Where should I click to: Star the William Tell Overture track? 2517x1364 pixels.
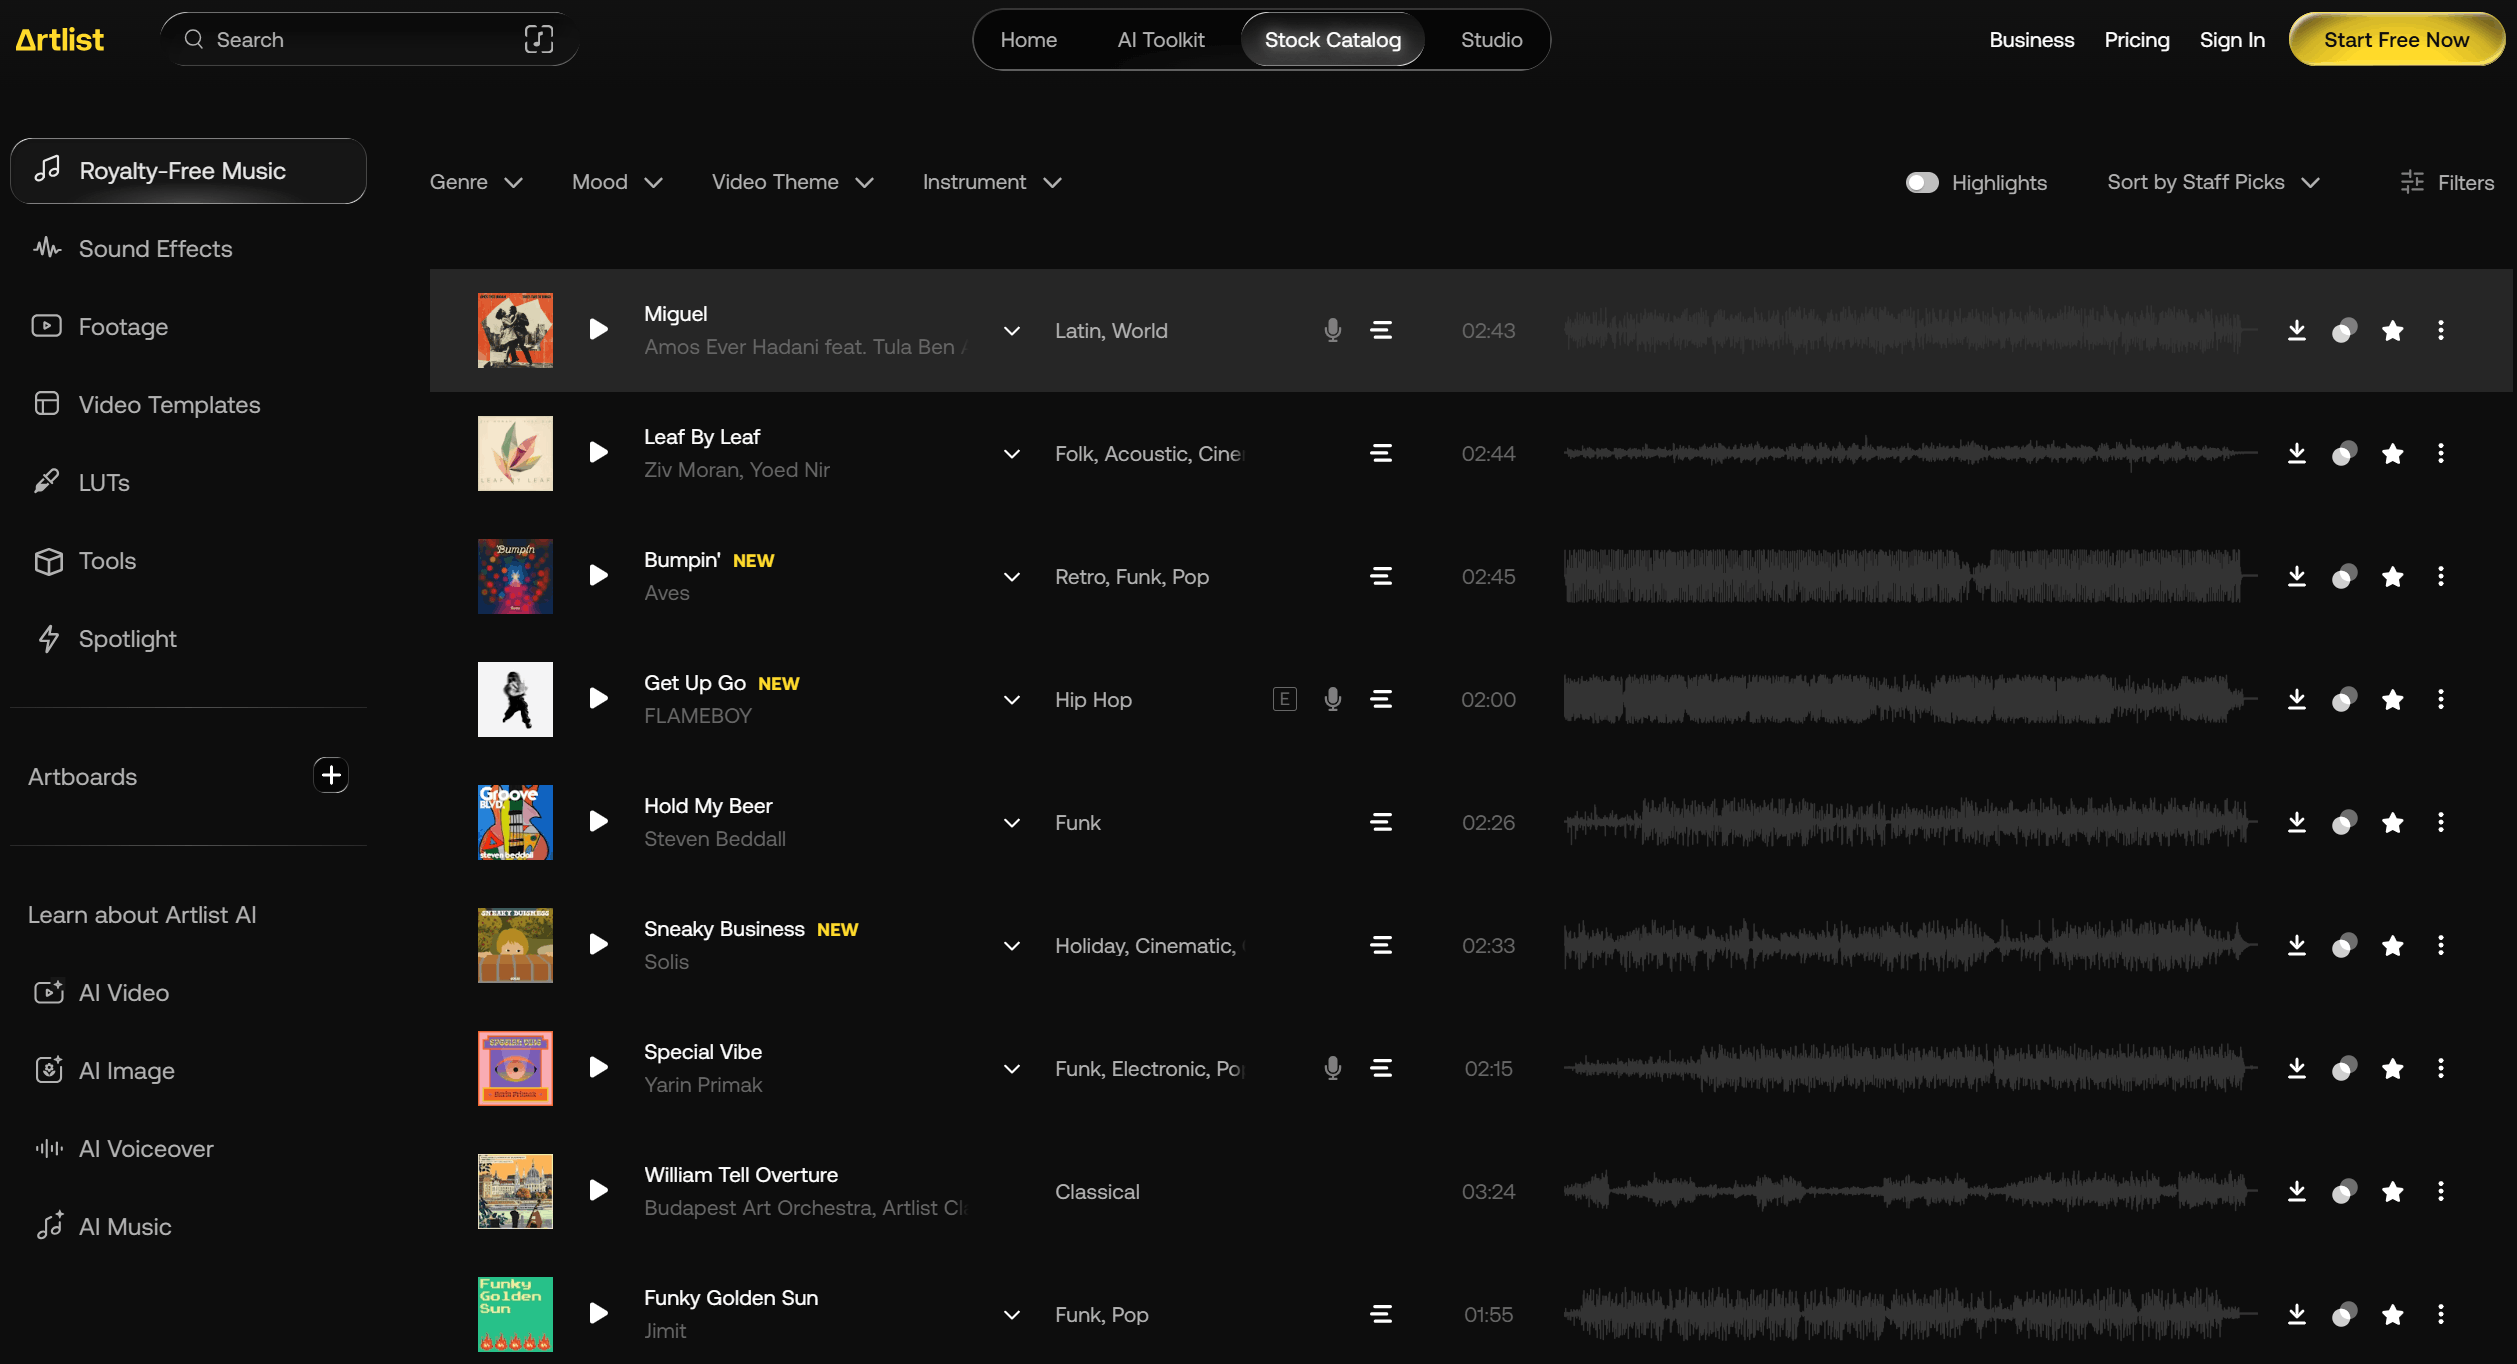(2392, 1191)
